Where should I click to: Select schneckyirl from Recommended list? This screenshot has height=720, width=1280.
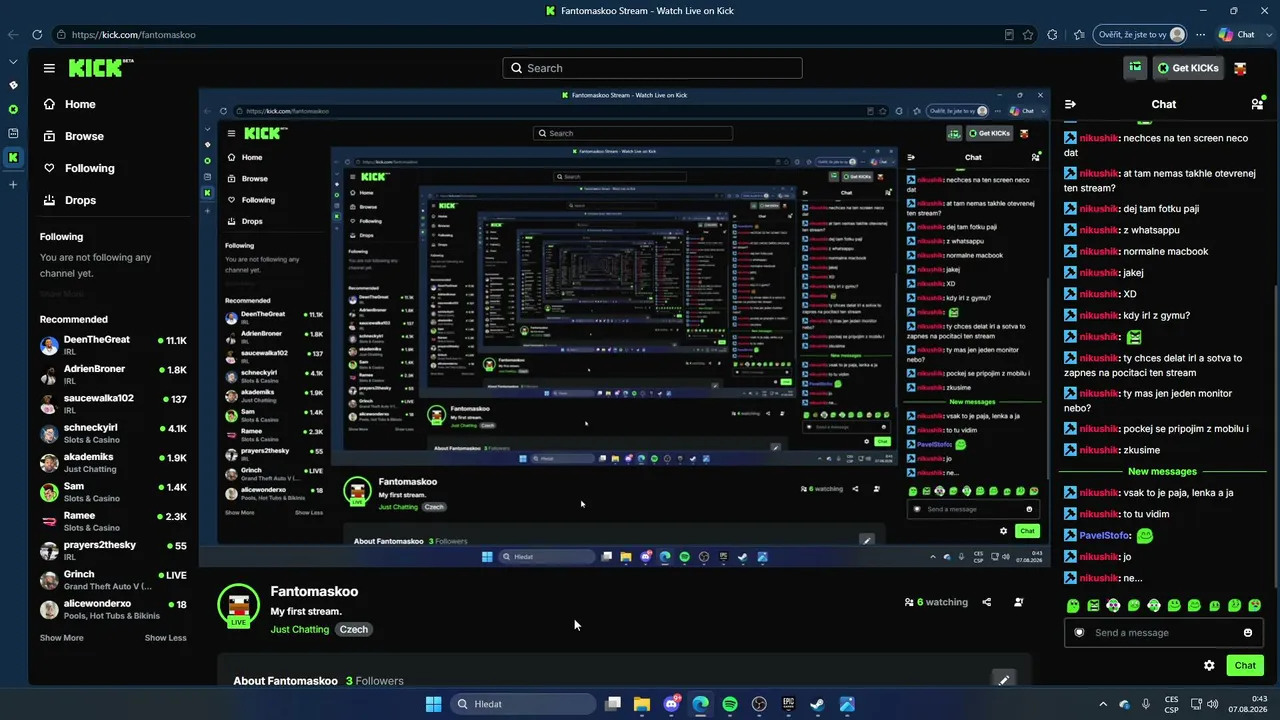(x=113, y=433)
